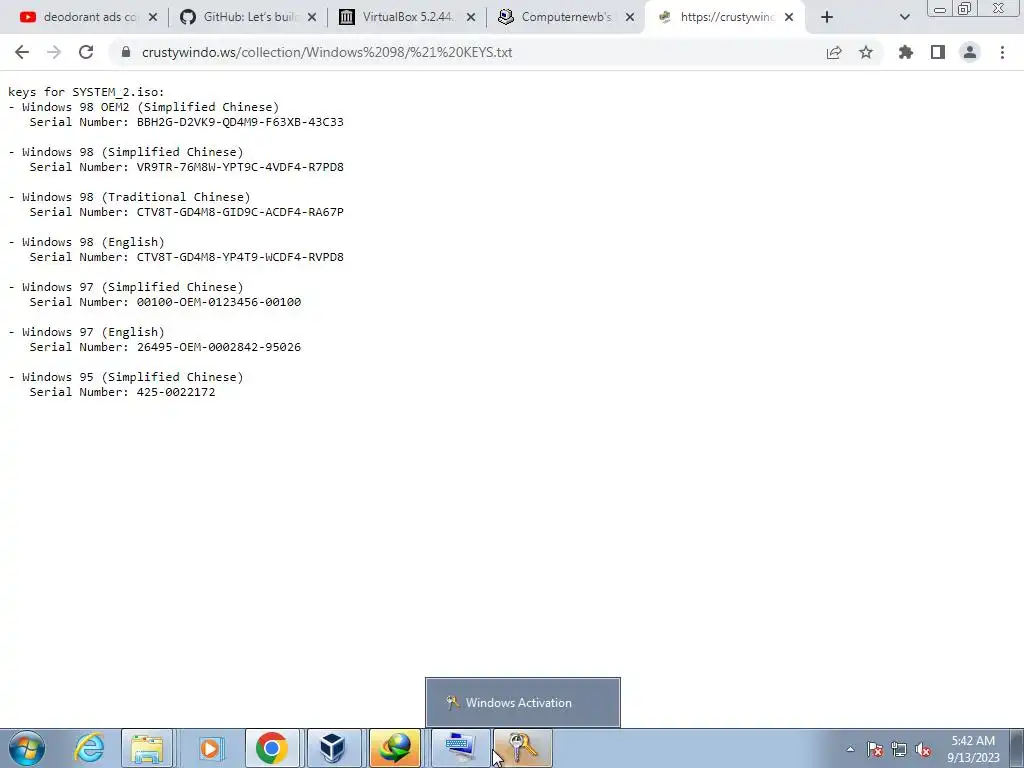Open the network status tray icon
This screenshot has height=768, width=1024.
899,749
